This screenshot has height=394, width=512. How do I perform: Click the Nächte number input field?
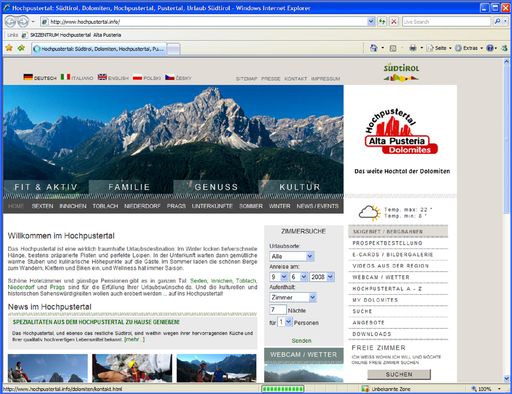coord(277,310)
